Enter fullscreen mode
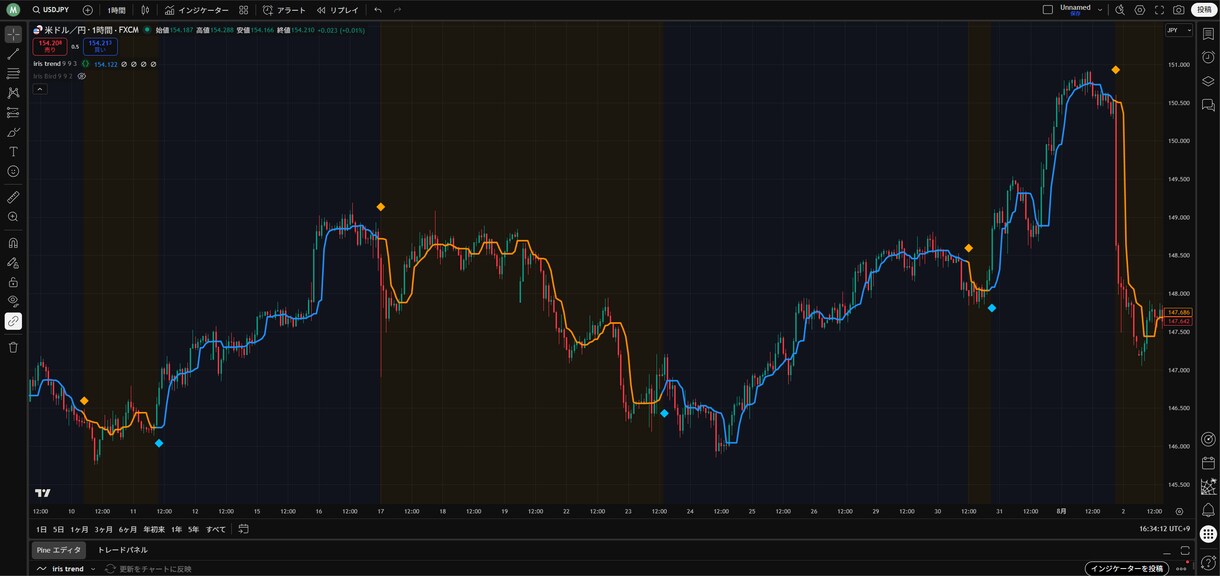Image resolution: width=1220 pixels, height=576 pixels. 1159,10
